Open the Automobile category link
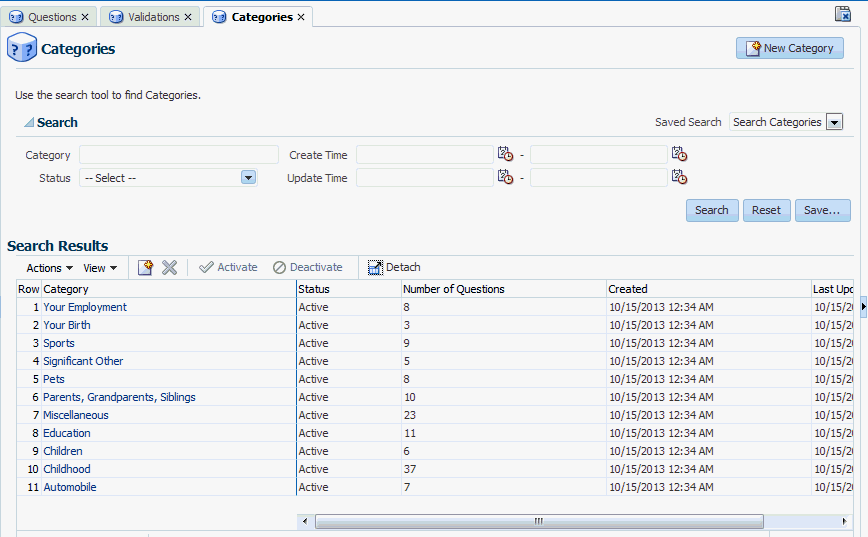Viewport: 868px width, 537px height. [70, 487]
